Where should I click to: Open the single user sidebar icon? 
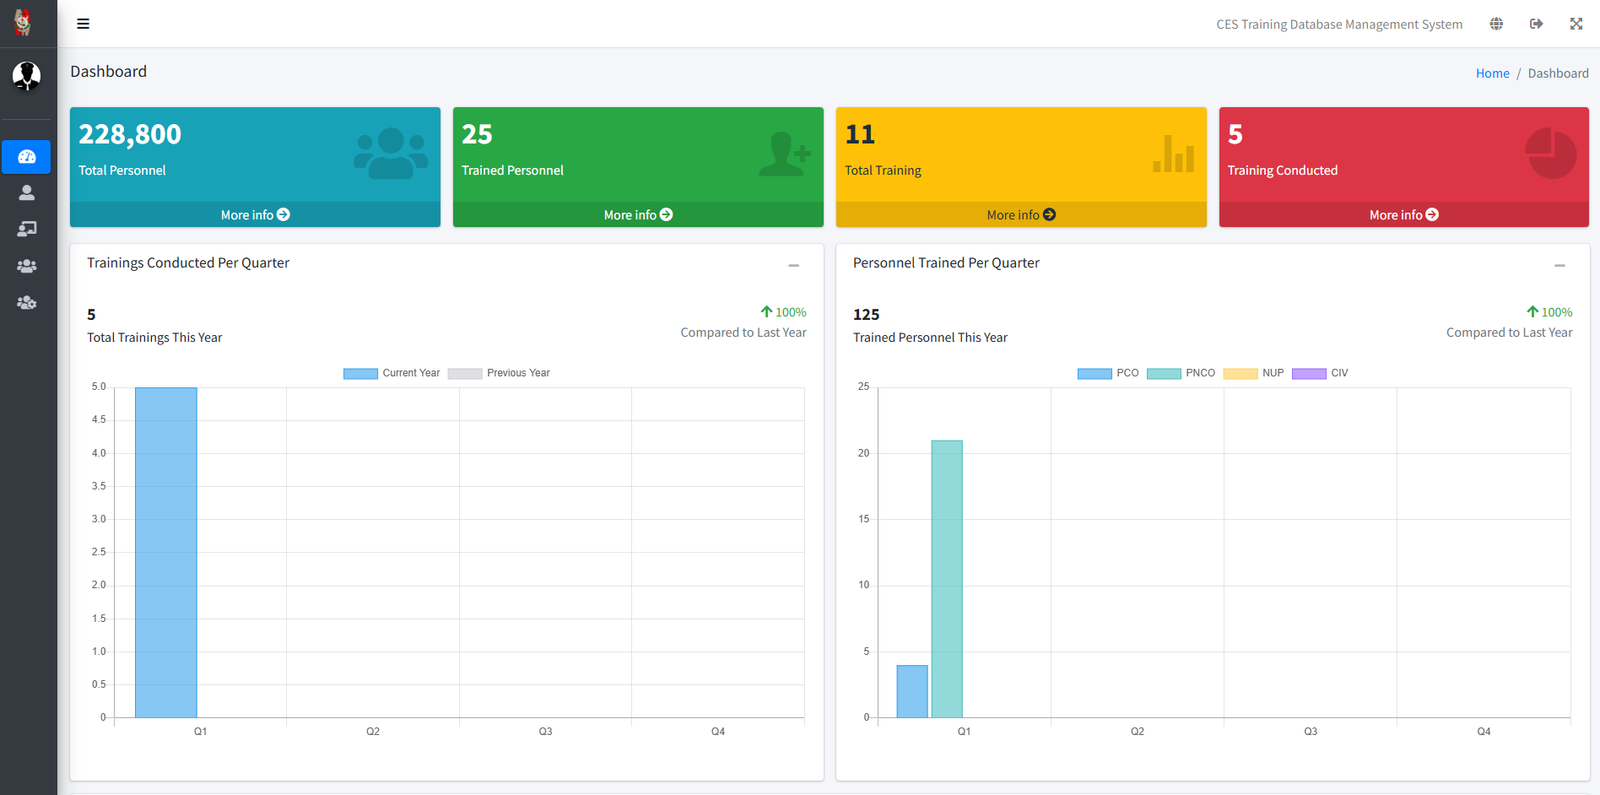(x=27, y=193)
